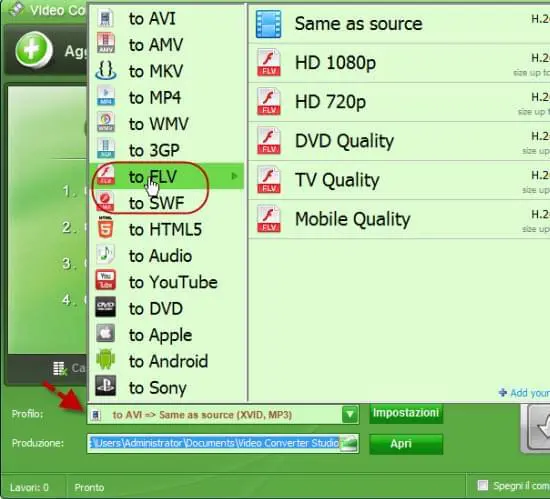
Task: Select the to SWF entry
Action: [x=167, y=203]
